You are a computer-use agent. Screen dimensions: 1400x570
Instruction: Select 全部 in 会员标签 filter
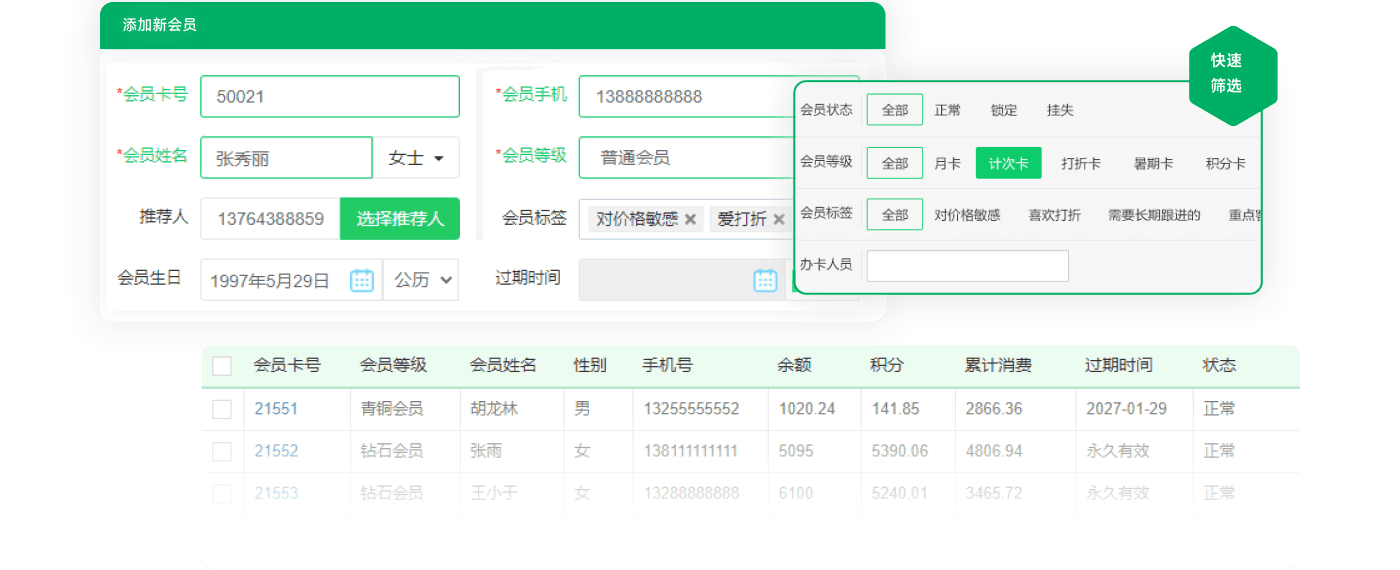coord(895,214)
